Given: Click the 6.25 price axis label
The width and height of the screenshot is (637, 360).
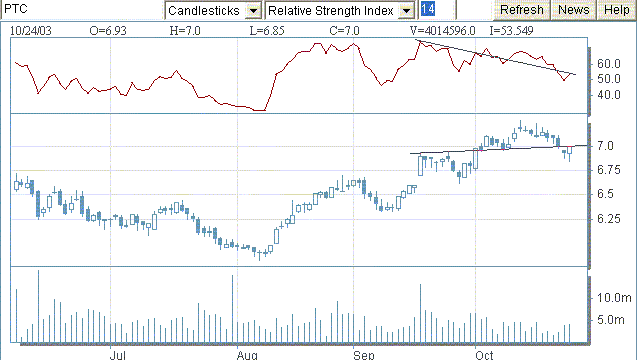Looking at the screenshot, I should point(609,219).
